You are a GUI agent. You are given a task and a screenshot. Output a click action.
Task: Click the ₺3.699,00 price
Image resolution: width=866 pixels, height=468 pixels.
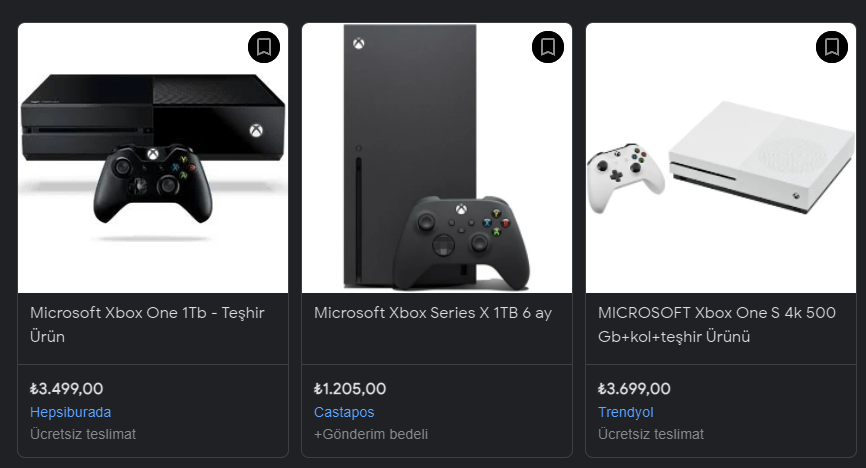[635, 389]
